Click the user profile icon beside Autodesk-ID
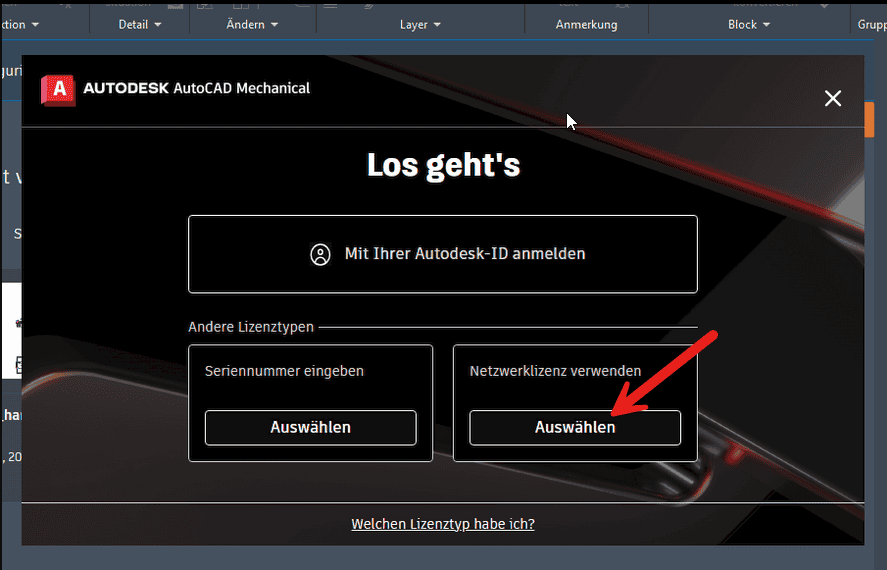This screenshot has height=570, width=887. pos(320,254)
